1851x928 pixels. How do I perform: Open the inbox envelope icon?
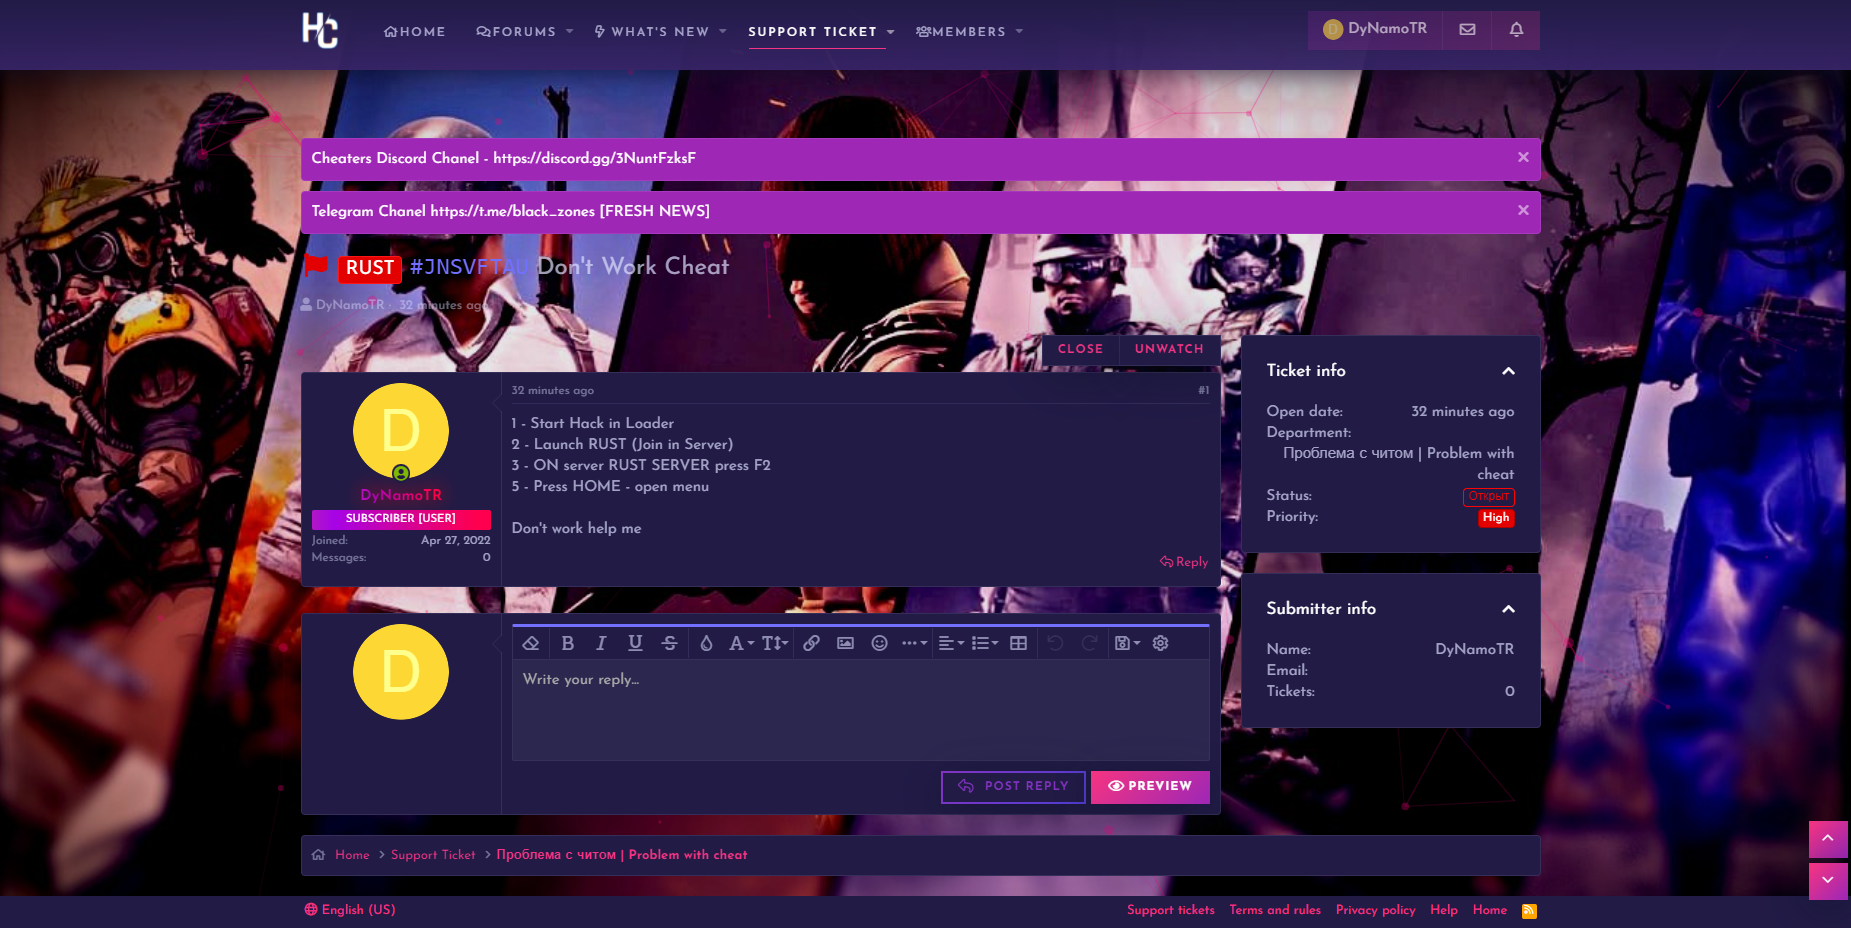[x=1467, y=30]
